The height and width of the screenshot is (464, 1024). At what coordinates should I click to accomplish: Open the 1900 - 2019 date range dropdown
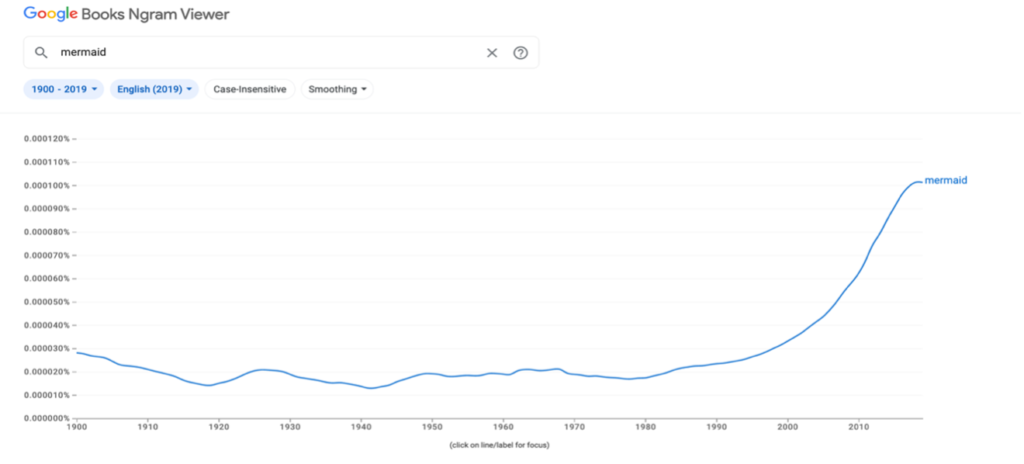(63, 89)
